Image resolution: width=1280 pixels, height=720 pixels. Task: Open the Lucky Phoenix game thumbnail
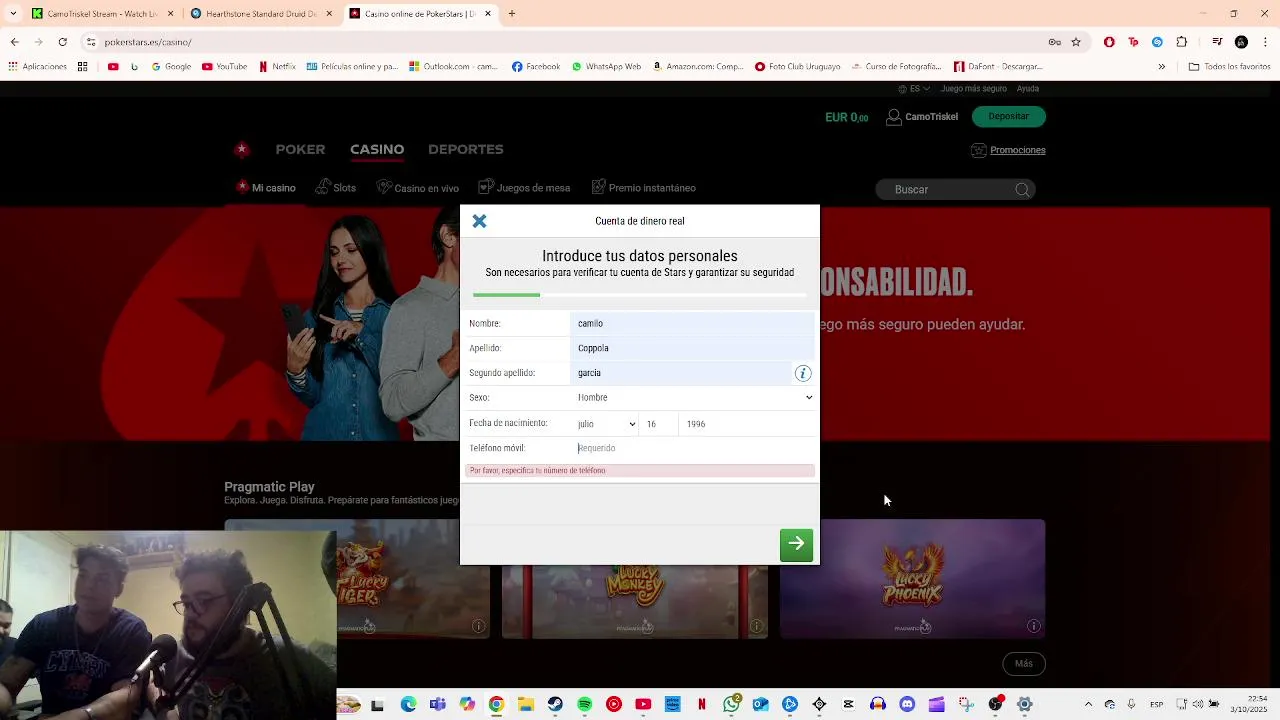pos(912,578)
